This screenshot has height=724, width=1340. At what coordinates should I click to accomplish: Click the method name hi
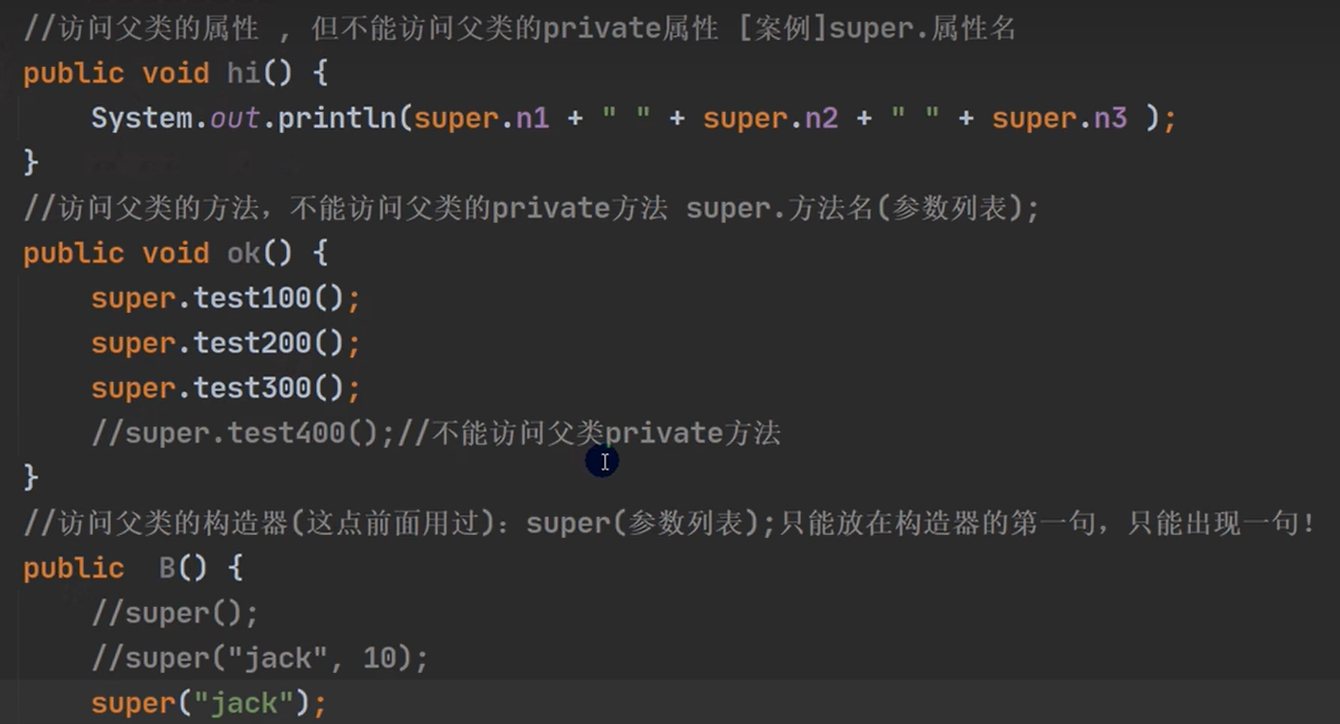pyautogui.click(x=244, y=72)
